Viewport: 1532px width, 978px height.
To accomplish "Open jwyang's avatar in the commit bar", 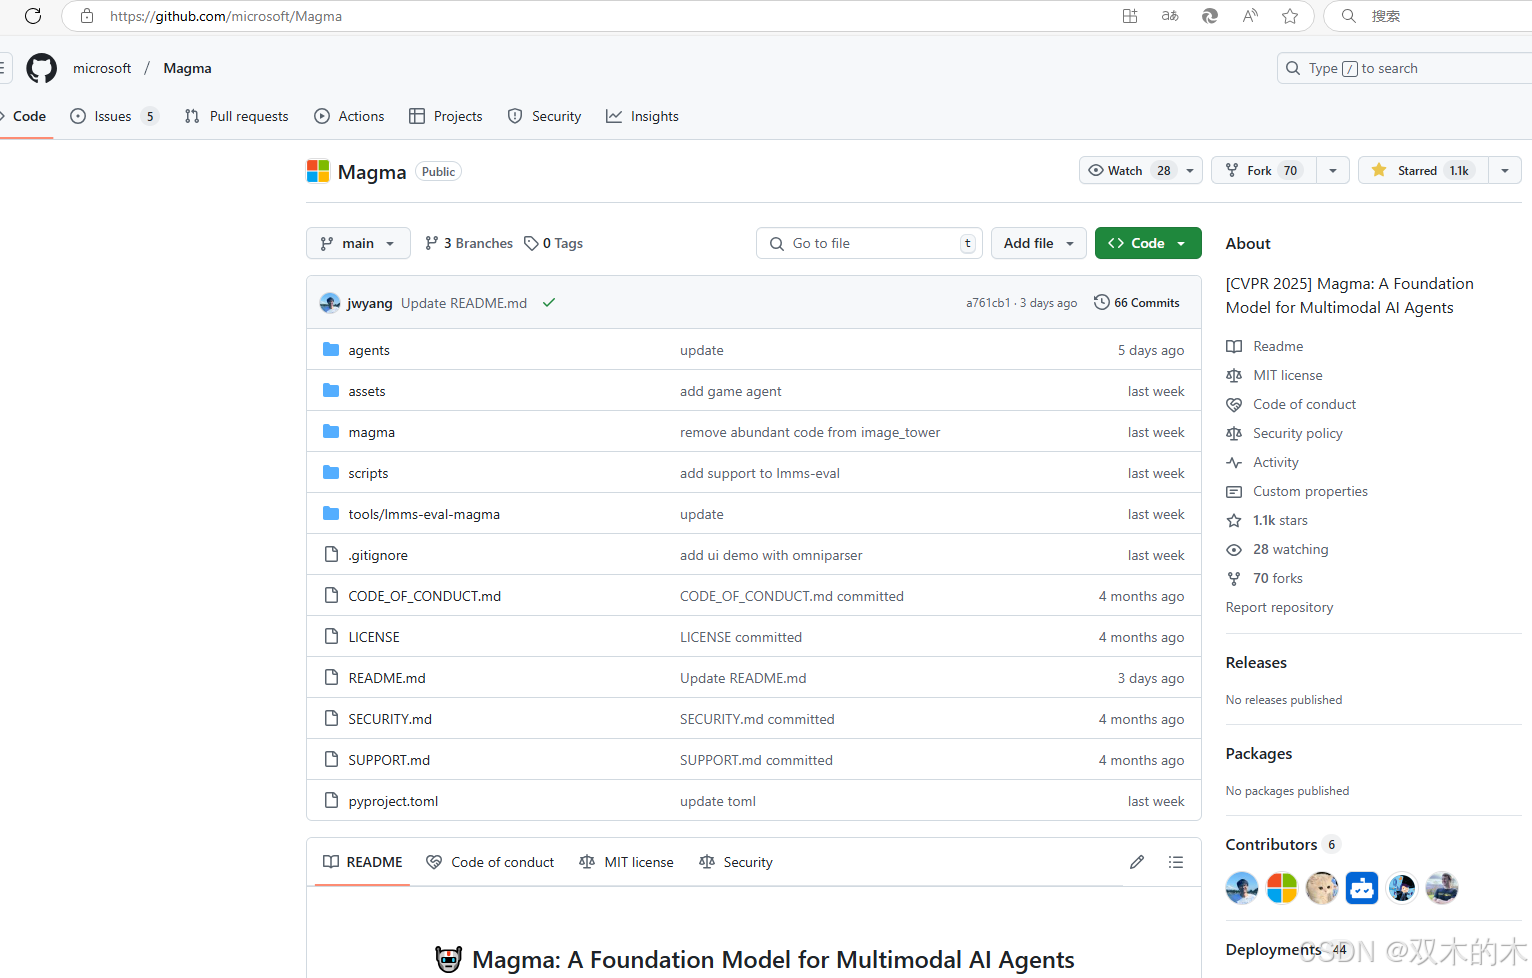I will click(330, 303).
